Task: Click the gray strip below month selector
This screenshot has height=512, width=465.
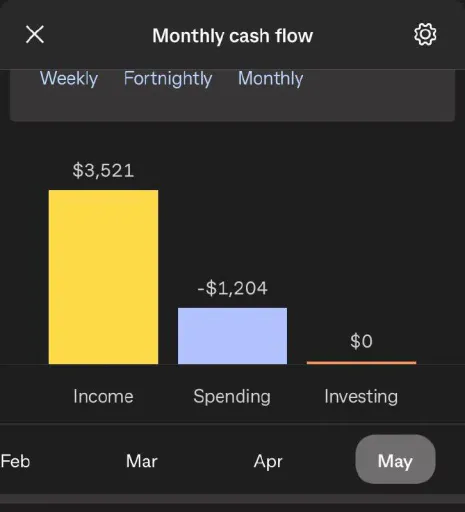Action: [232, 499]
